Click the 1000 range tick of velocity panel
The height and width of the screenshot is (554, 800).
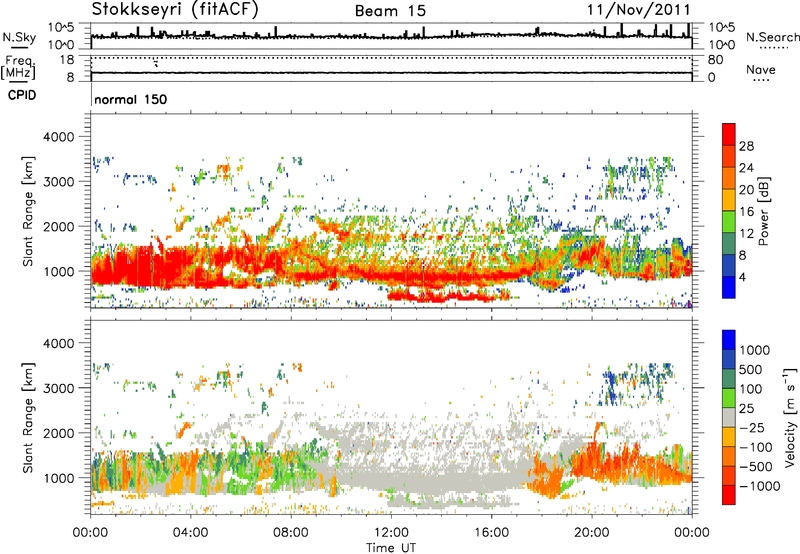click(x=58, y=478)
